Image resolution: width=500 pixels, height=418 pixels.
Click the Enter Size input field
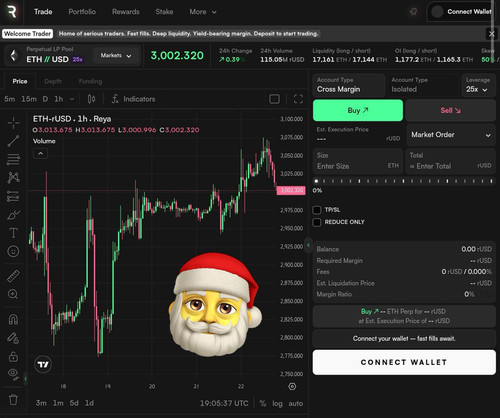point(358,162)
